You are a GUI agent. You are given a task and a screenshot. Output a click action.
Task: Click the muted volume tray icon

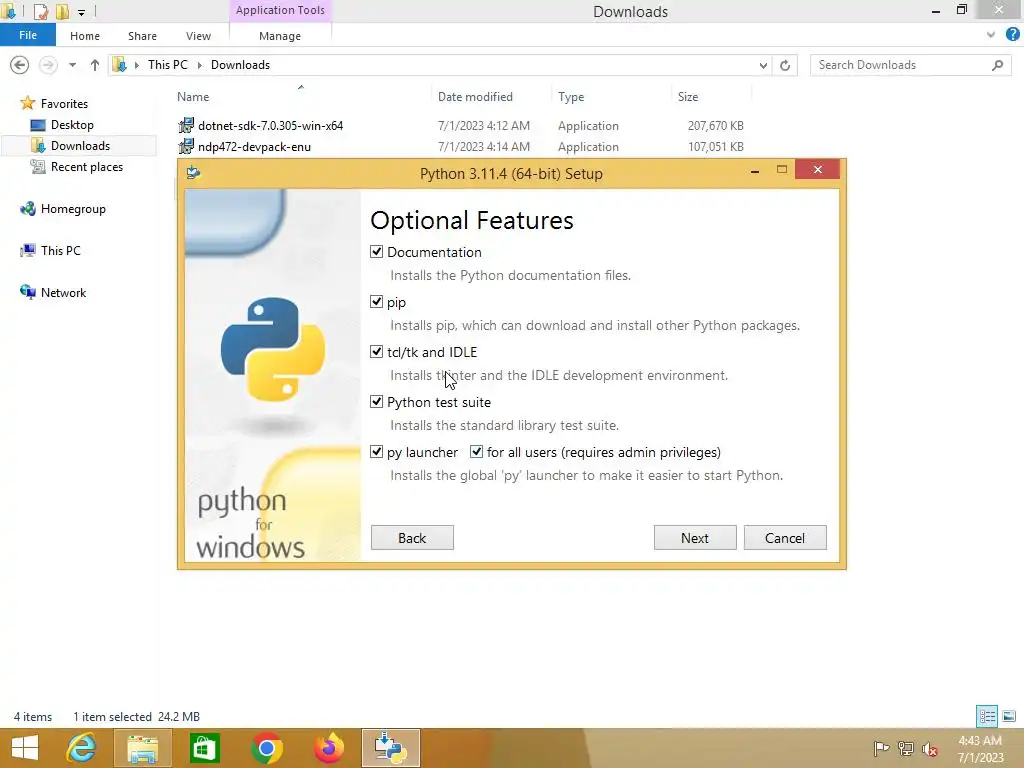coord(930,748)
